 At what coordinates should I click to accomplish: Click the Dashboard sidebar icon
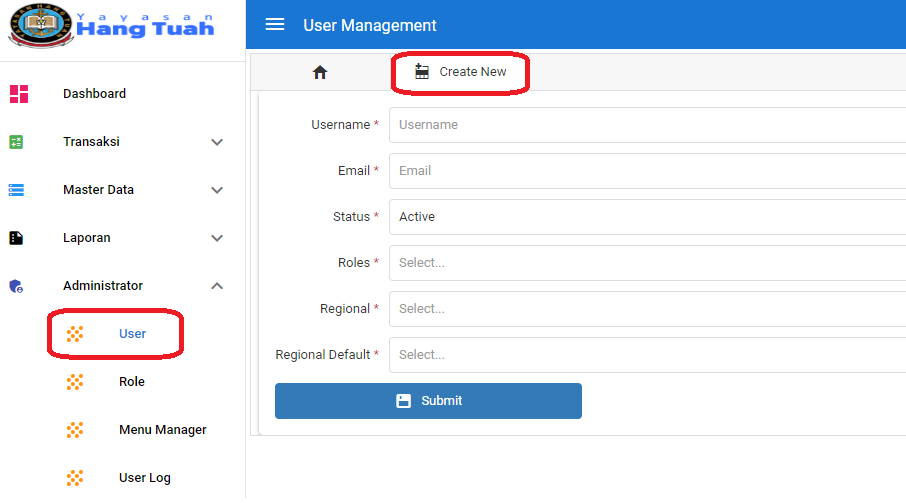[18, 94]
